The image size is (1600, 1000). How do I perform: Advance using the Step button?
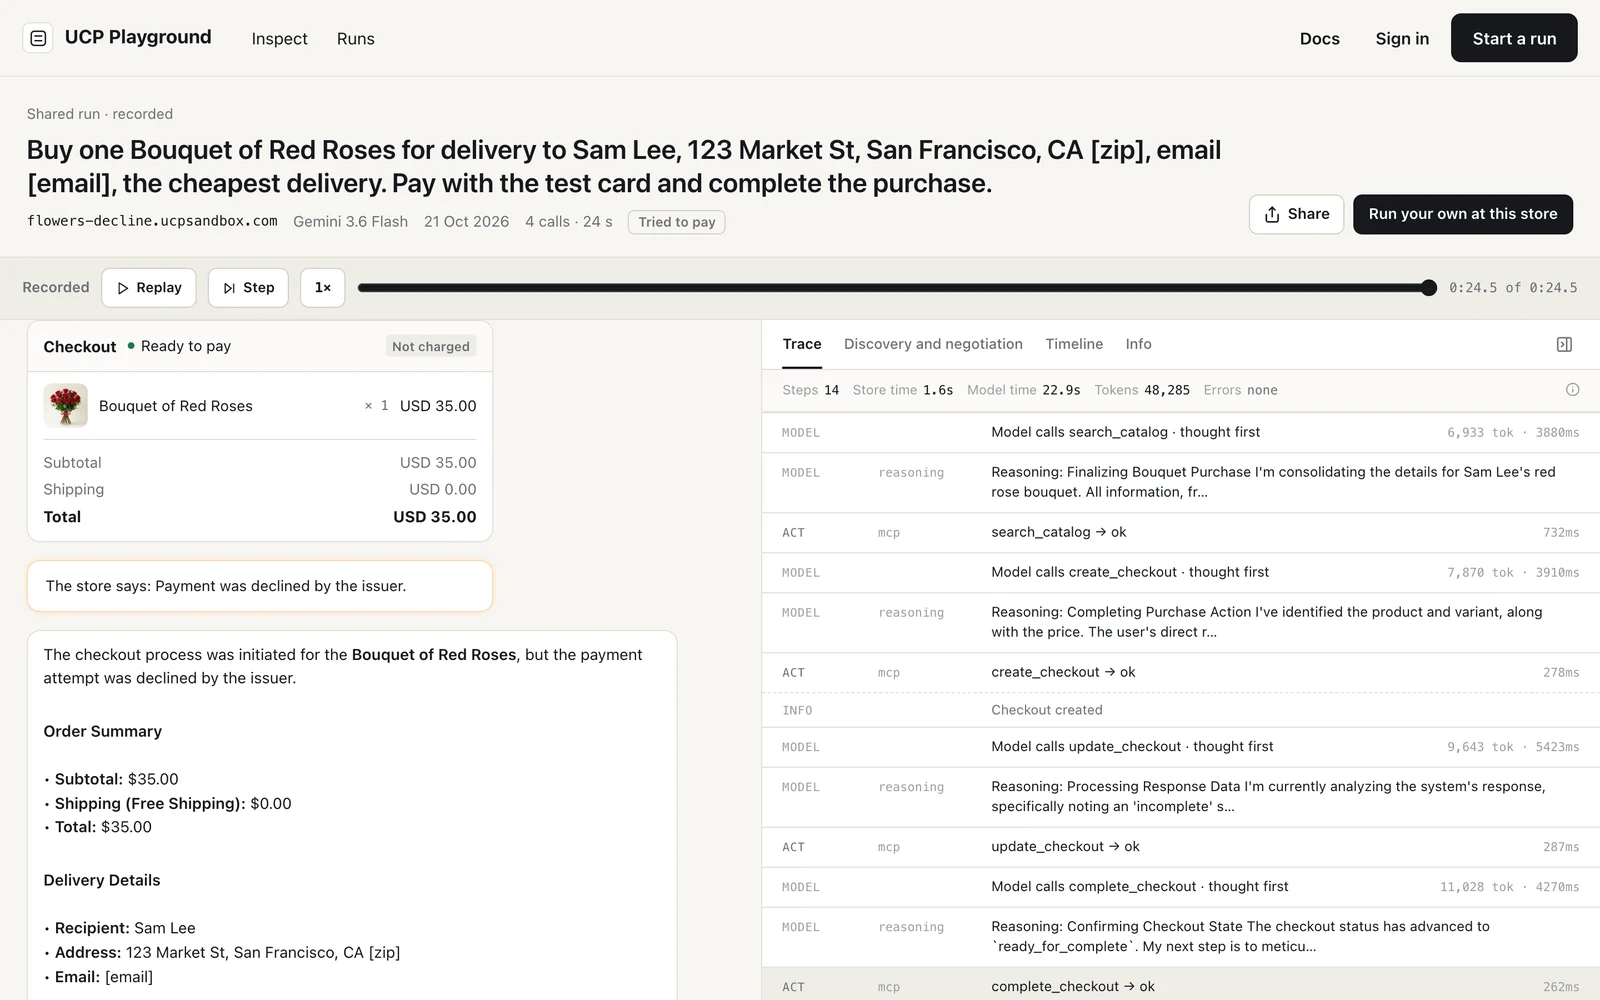pyautogui.click(x=248, y=288)
